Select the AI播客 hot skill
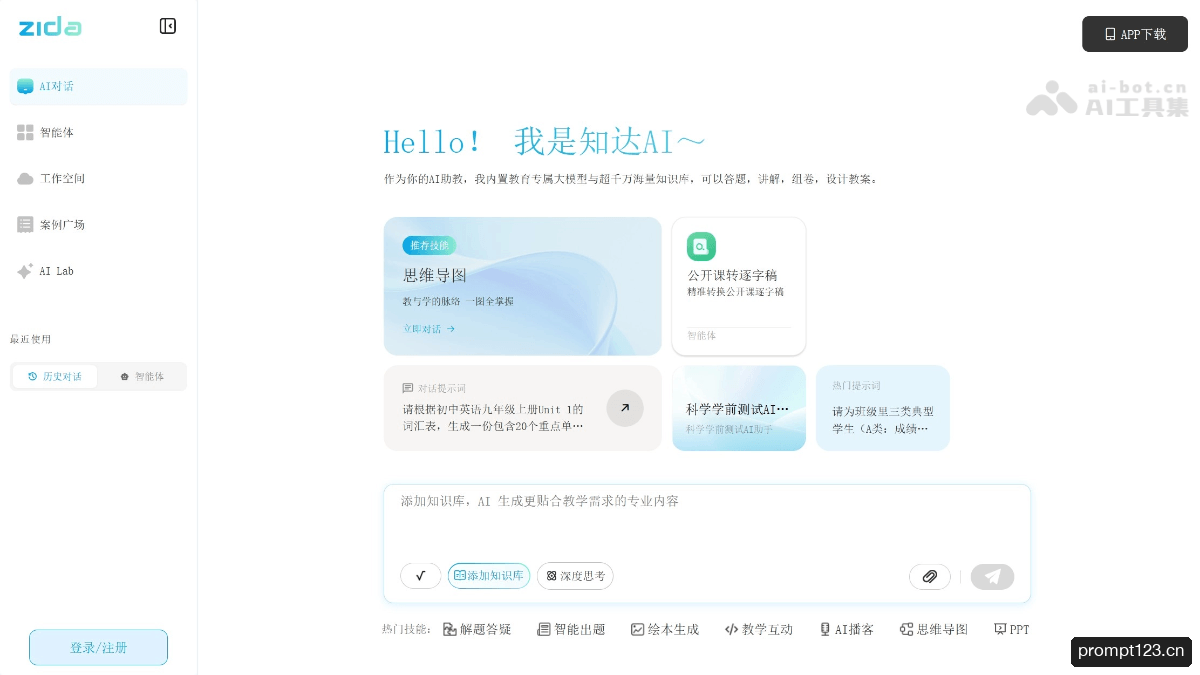 (x=846, y=629)
